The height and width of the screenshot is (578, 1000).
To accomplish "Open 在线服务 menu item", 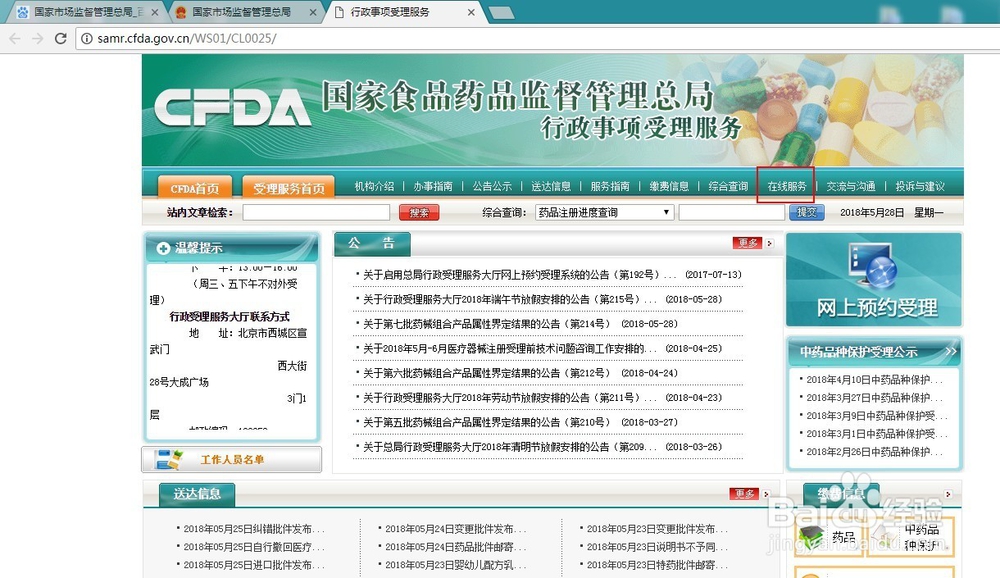I will pyautogui.click(x=786, y=186).
